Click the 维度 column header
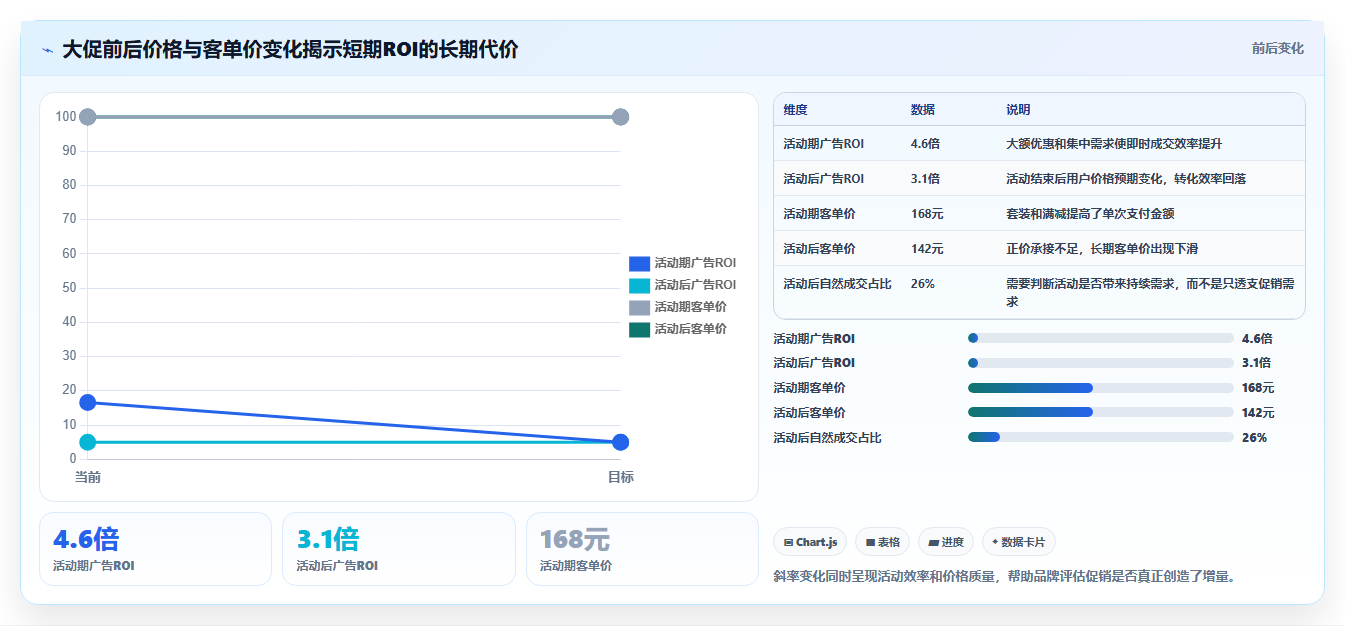The width and height of the screenshot is (1345, 626). pyautogui.click(x=795, y=109)
